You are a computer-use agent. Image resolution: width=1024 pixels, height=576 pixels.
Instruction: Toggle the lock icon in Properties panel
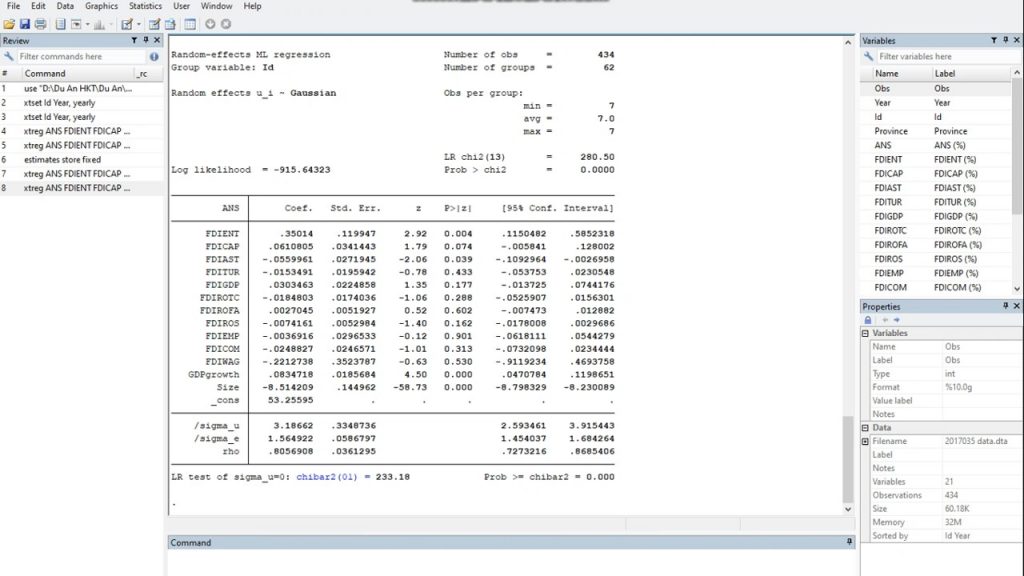[x=868, y=319]
